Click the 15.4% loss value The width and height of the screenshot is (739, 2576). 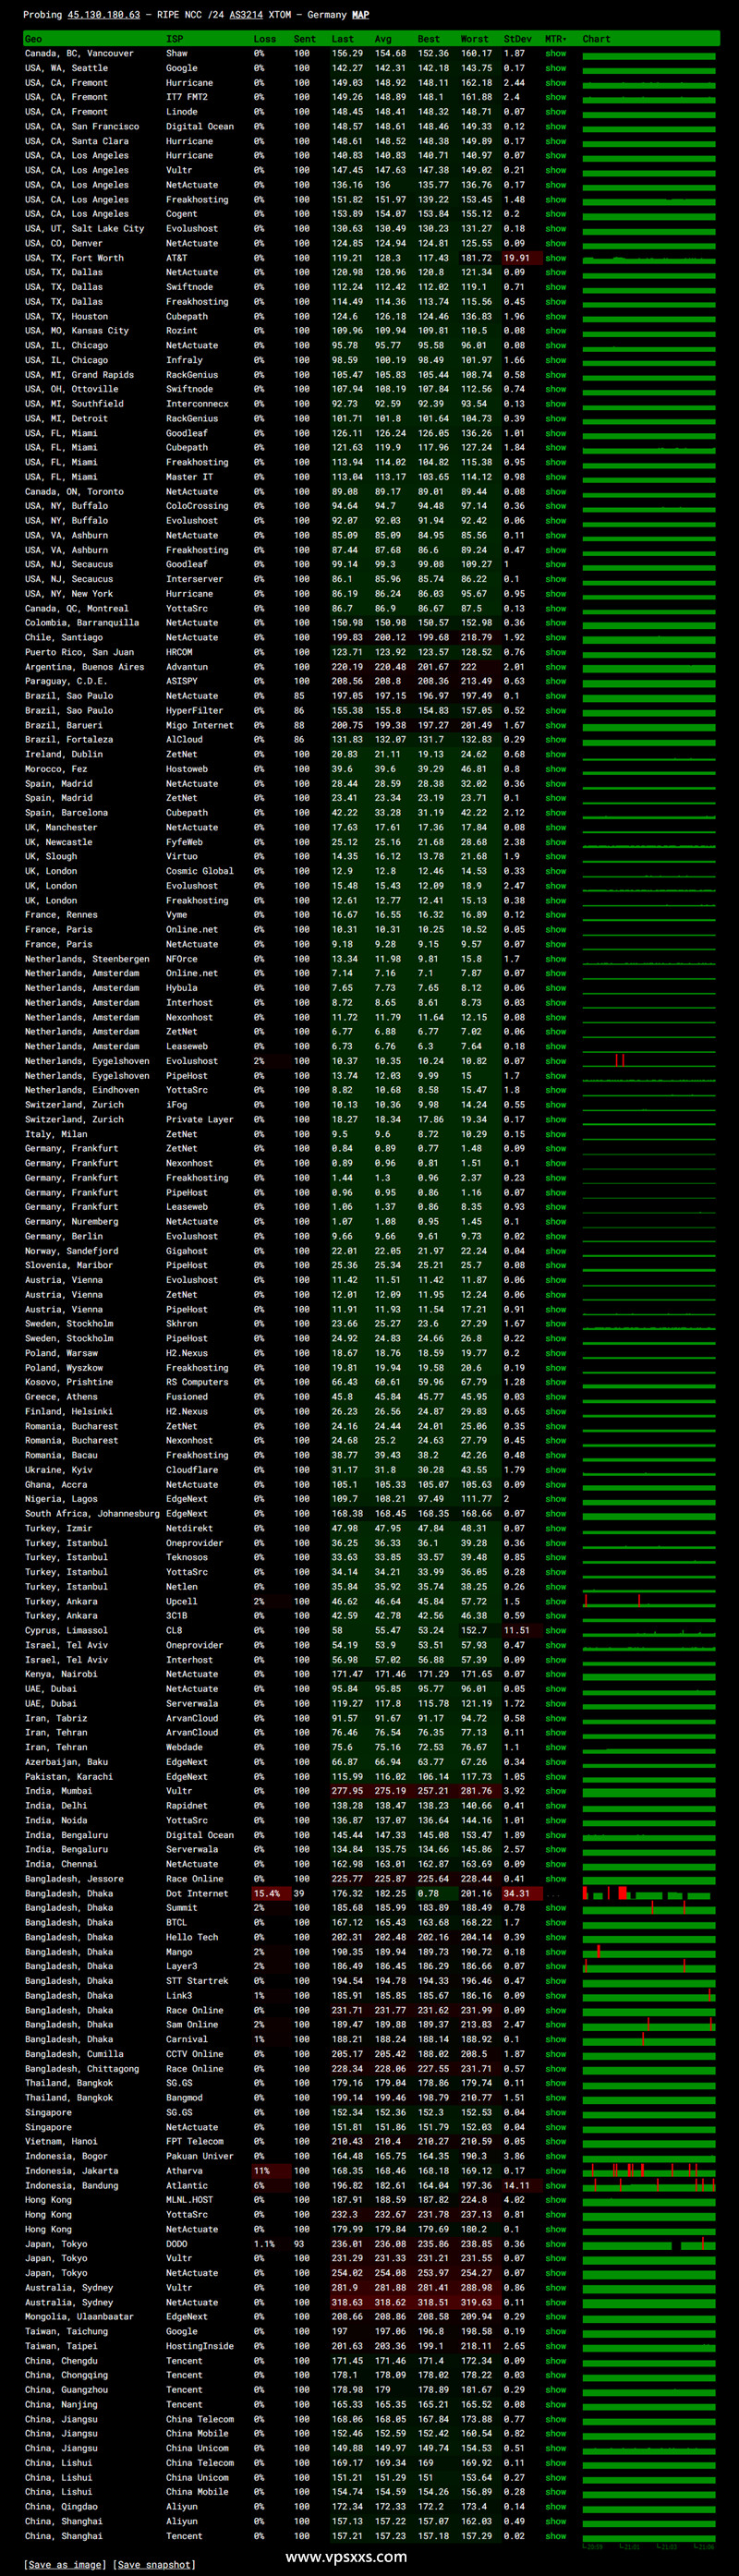click(267, 1893)
